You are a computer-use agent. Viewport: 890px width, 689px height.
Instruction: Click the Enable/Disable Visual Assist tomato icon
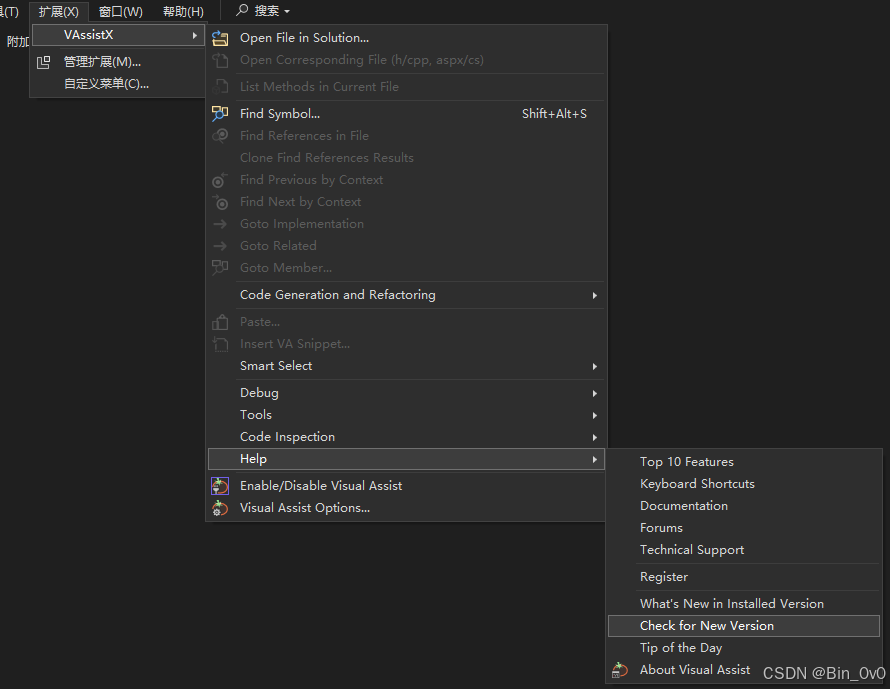220,486
